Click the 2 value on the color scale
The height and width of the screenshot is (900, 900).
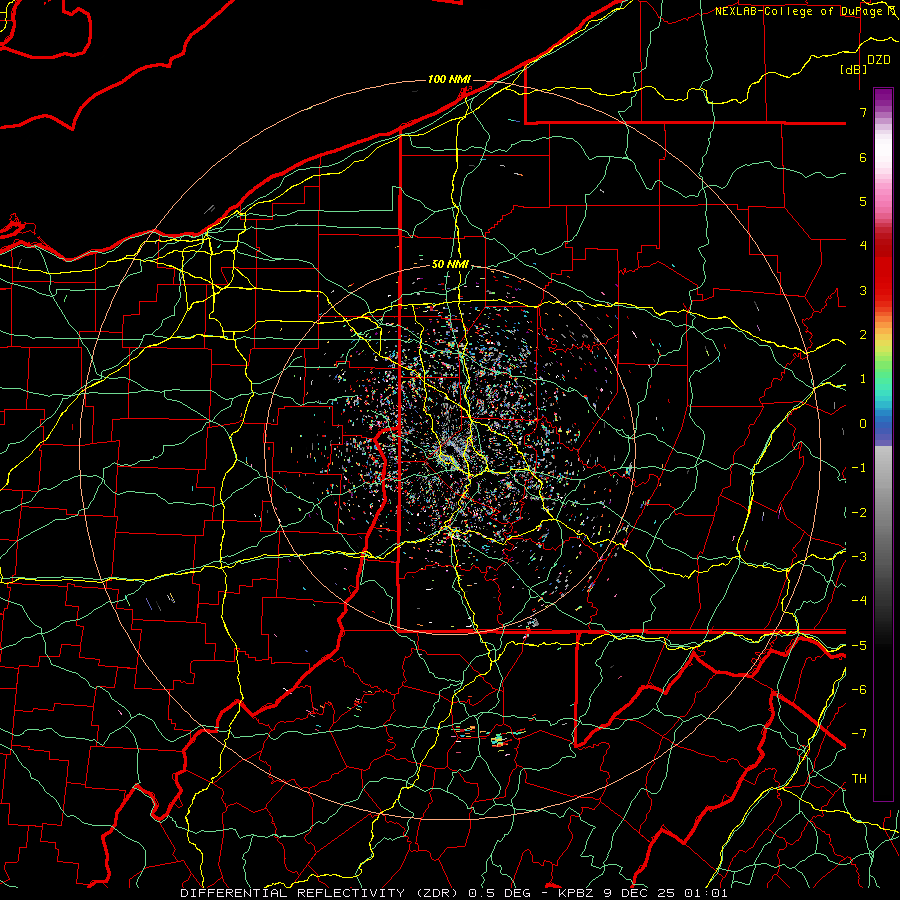click(863, 335)
